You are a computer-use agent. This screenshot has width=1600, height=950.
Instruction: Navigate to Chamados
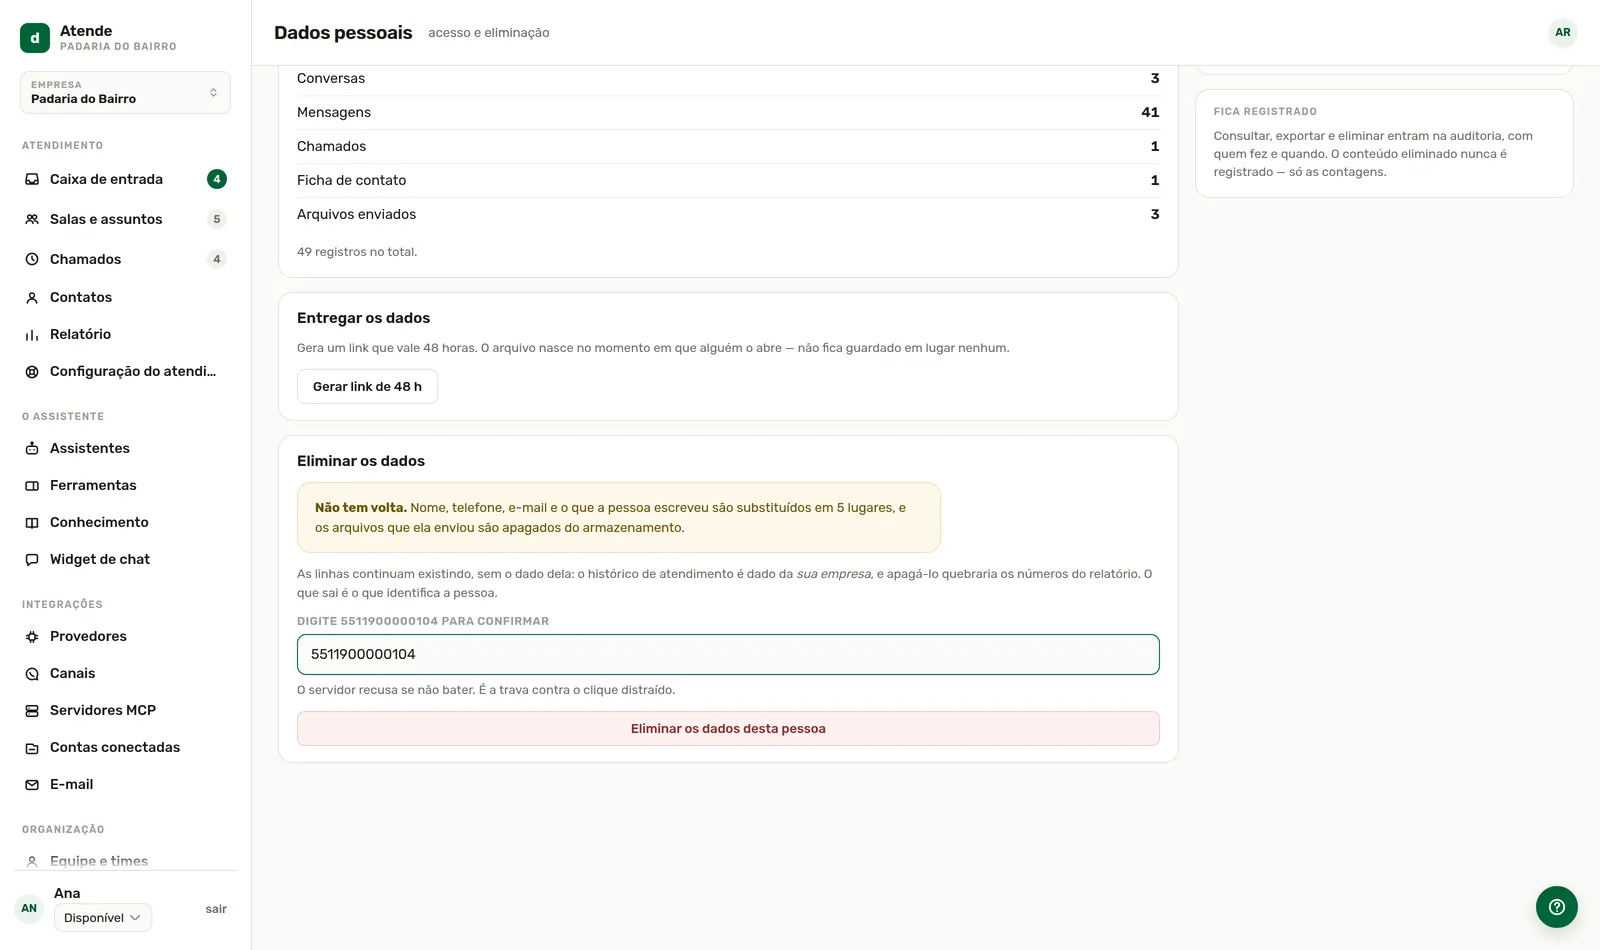125,259
